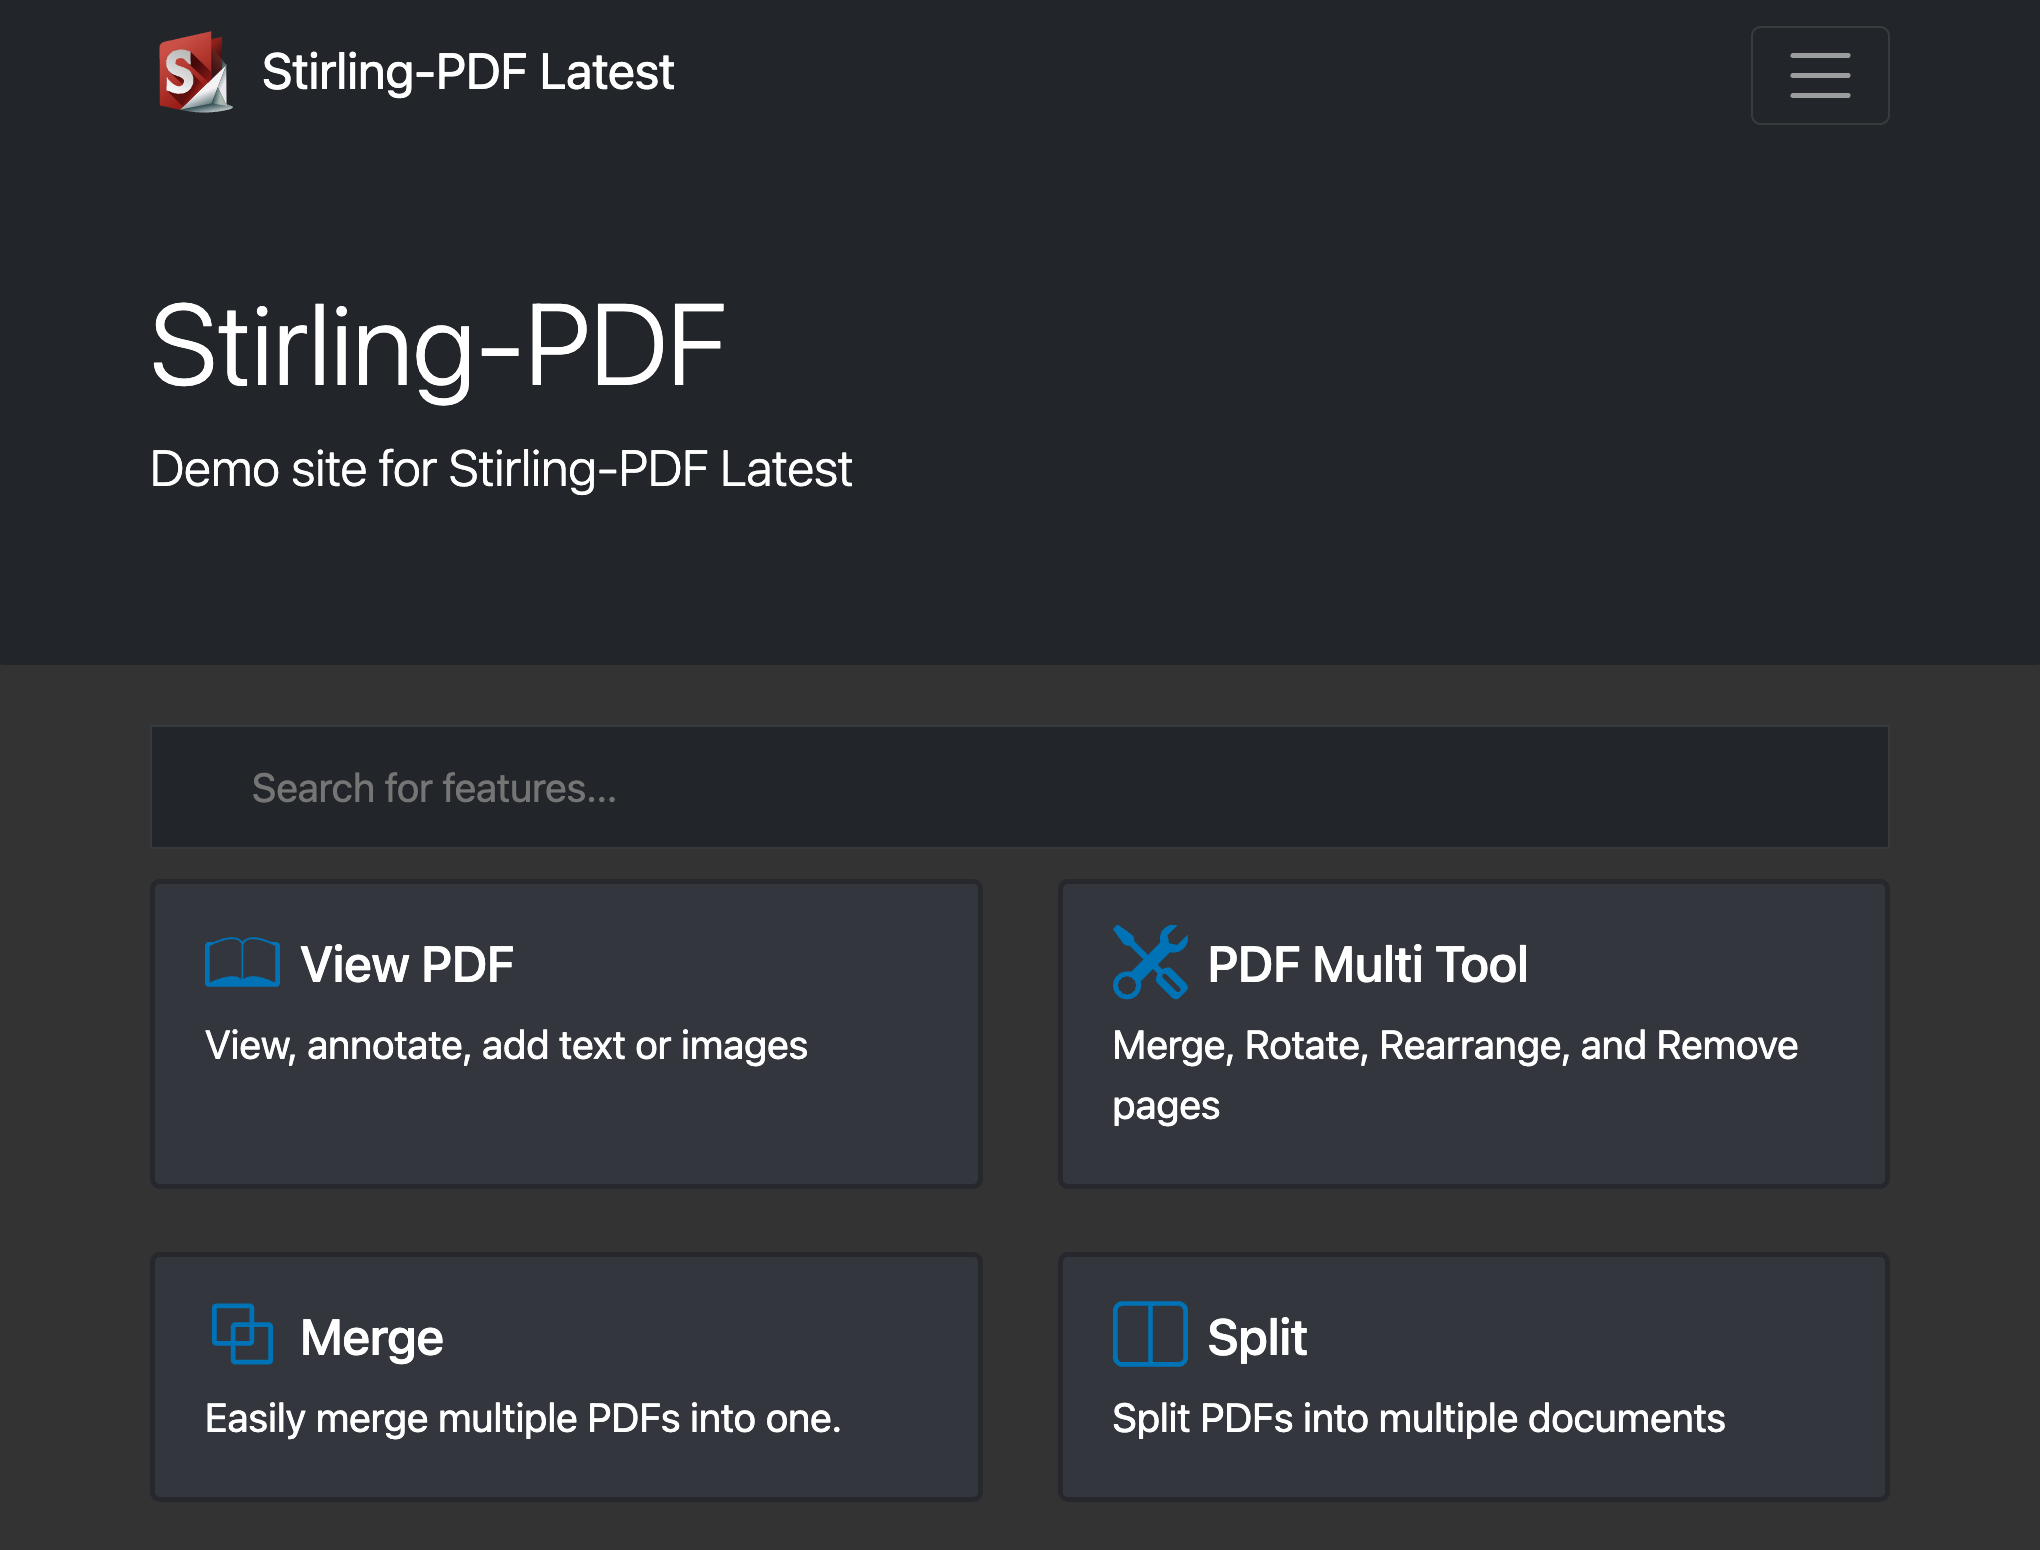Screen dimensions: 2040x1550
Task: Click the PDF Multi Tool wrench icon
Action: 1150,962
